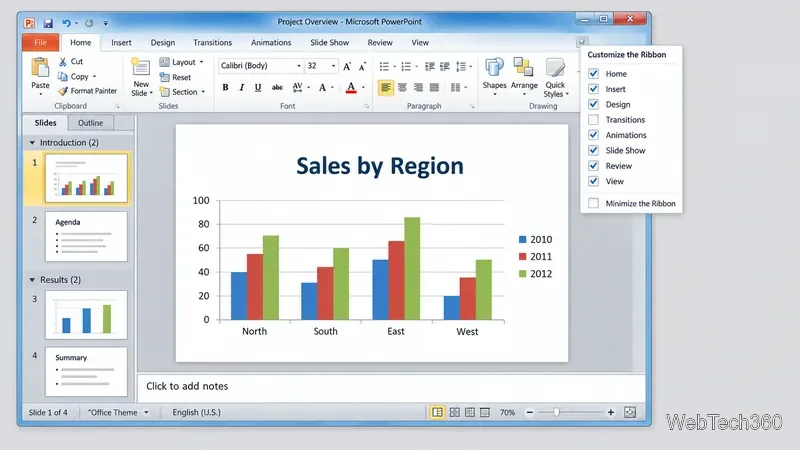This screenshot has width=800, height=450.
Task: Click the Align Text Left icon
Action: click(386, 88)
